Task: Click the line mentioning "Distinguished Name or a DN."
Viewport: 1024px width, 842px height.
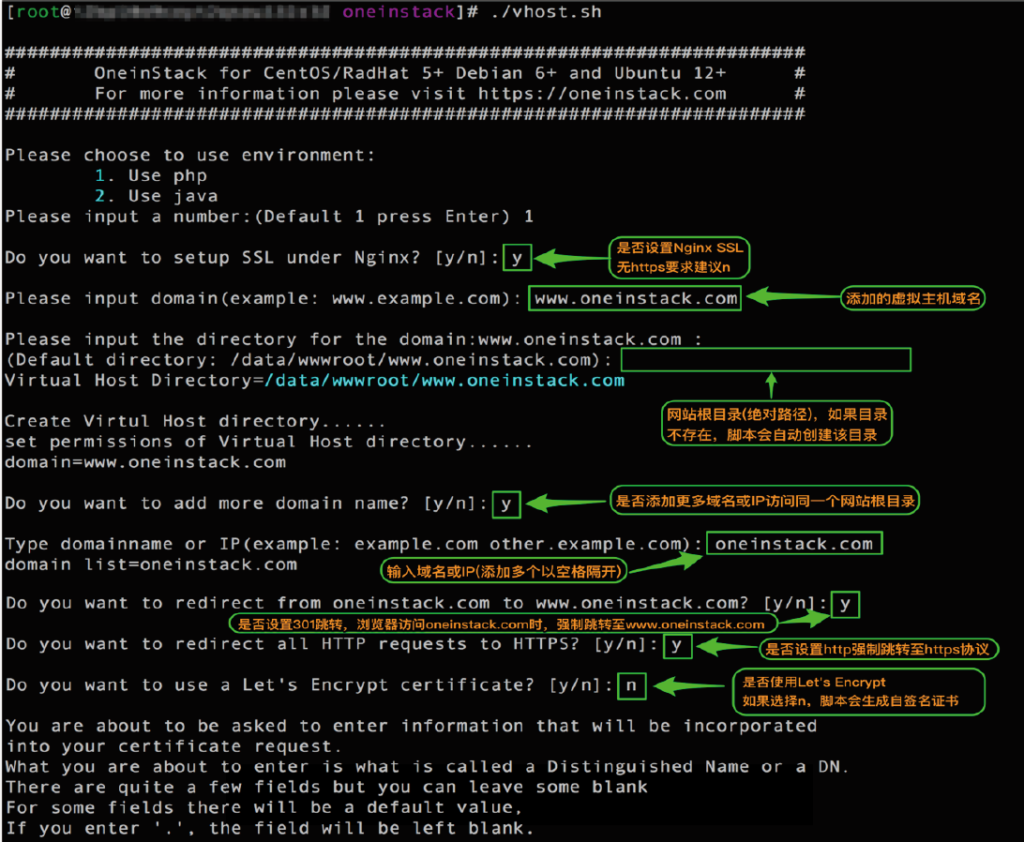Action: 426,767
